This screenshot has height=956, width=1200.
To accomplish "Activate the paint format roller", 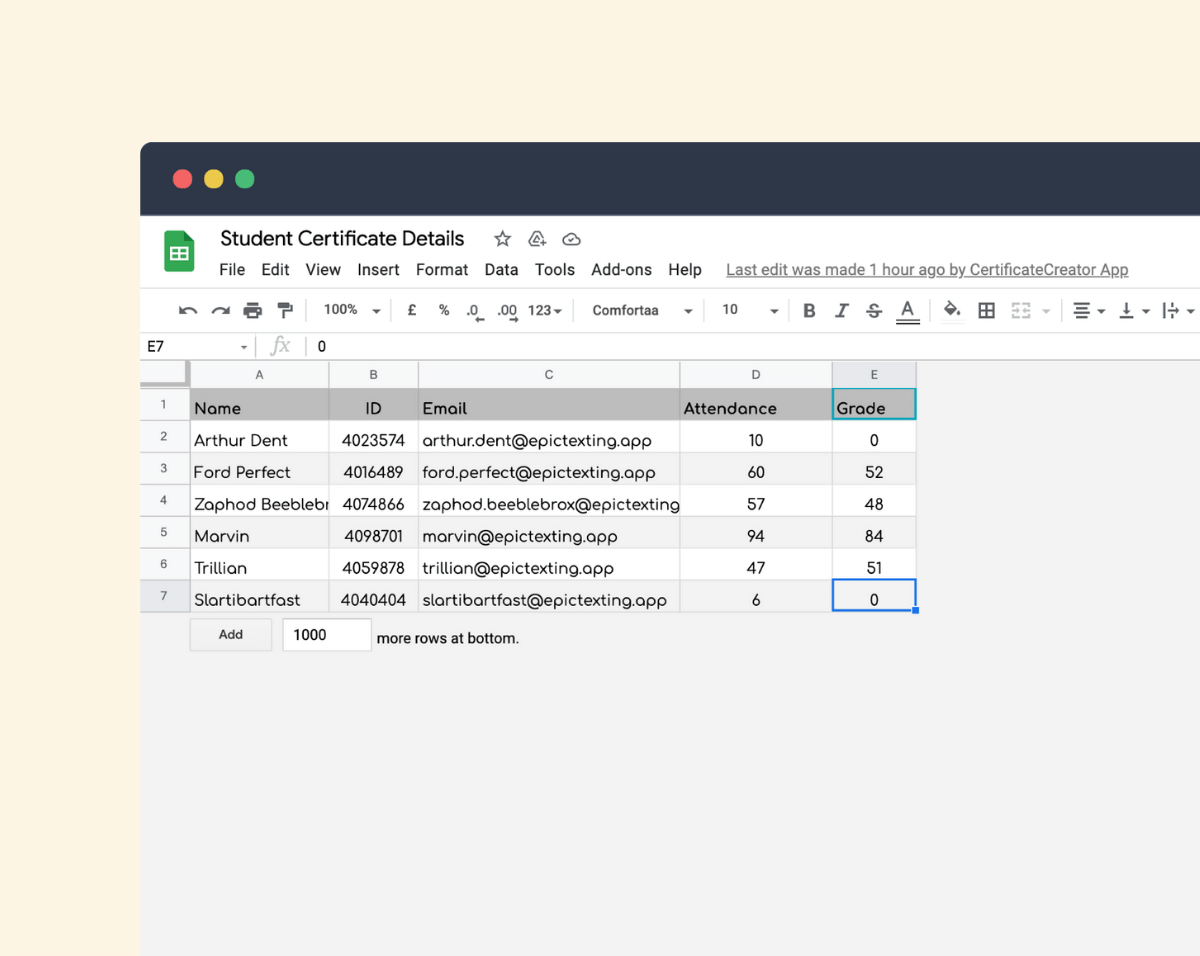I will (x=285, y=311).
